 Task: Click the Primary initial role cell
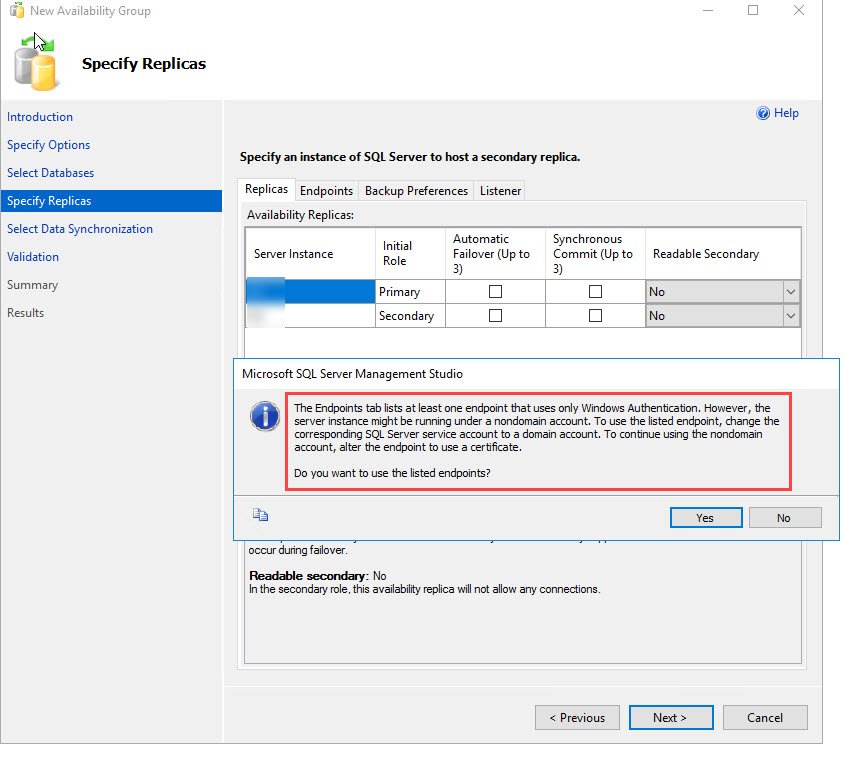pos(410,291)
